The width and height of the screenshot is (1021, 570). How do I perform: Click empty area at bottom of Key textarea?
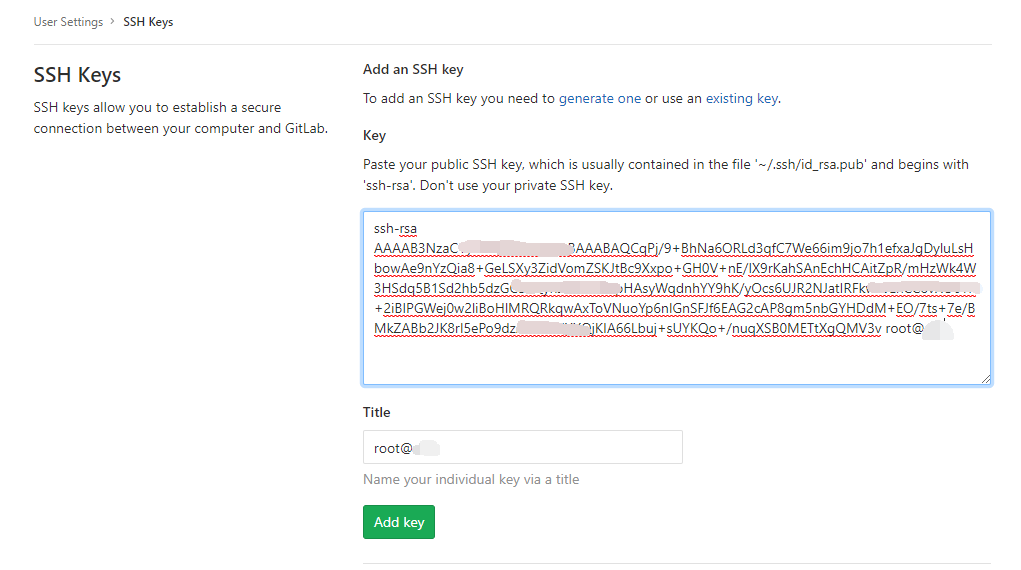[676, 363]
